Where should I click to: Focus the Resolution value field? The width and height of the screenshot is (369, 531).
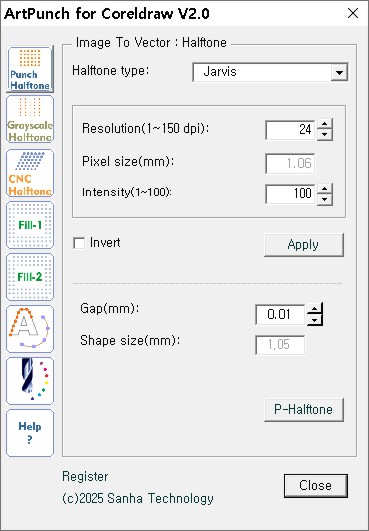click(x=290, y=129)
